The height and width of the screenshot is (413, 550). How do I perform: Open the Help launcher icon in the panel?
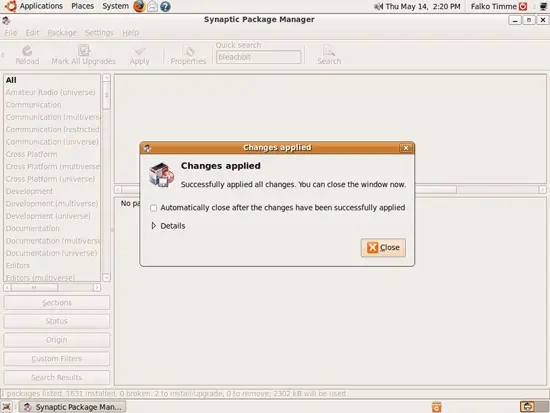(165, 6)
